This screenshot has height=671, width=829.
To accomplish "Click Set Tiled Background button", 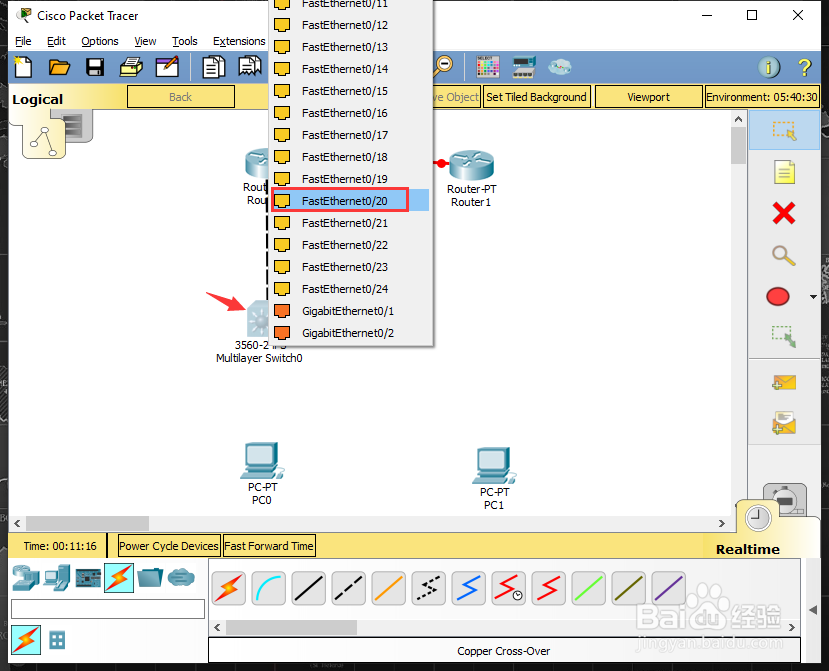I will pos(537,97).
